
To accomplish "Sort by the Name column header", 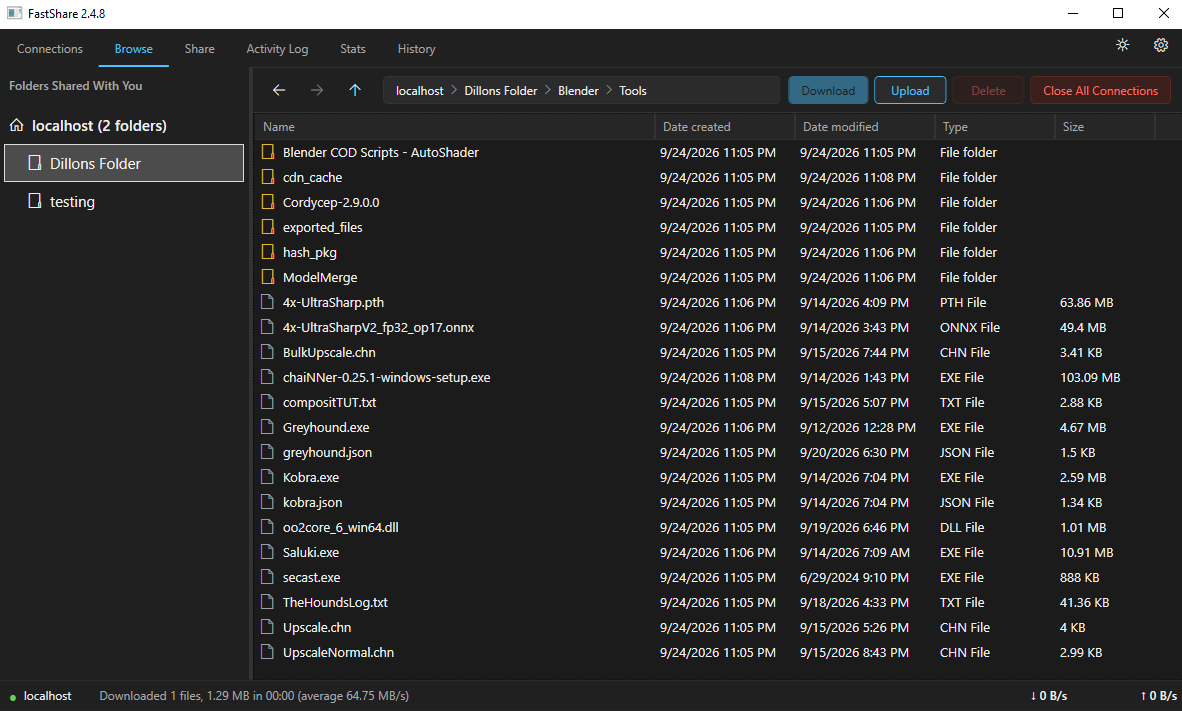I will coord(455,127).
